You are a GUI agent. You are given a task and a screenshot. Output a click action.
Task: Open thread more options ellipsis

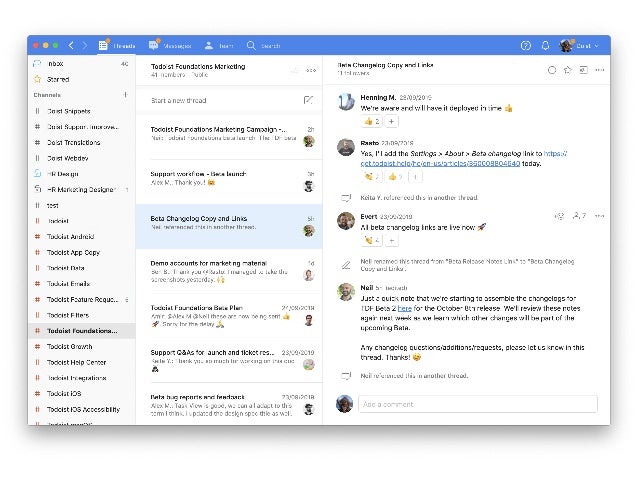[599, 70]
